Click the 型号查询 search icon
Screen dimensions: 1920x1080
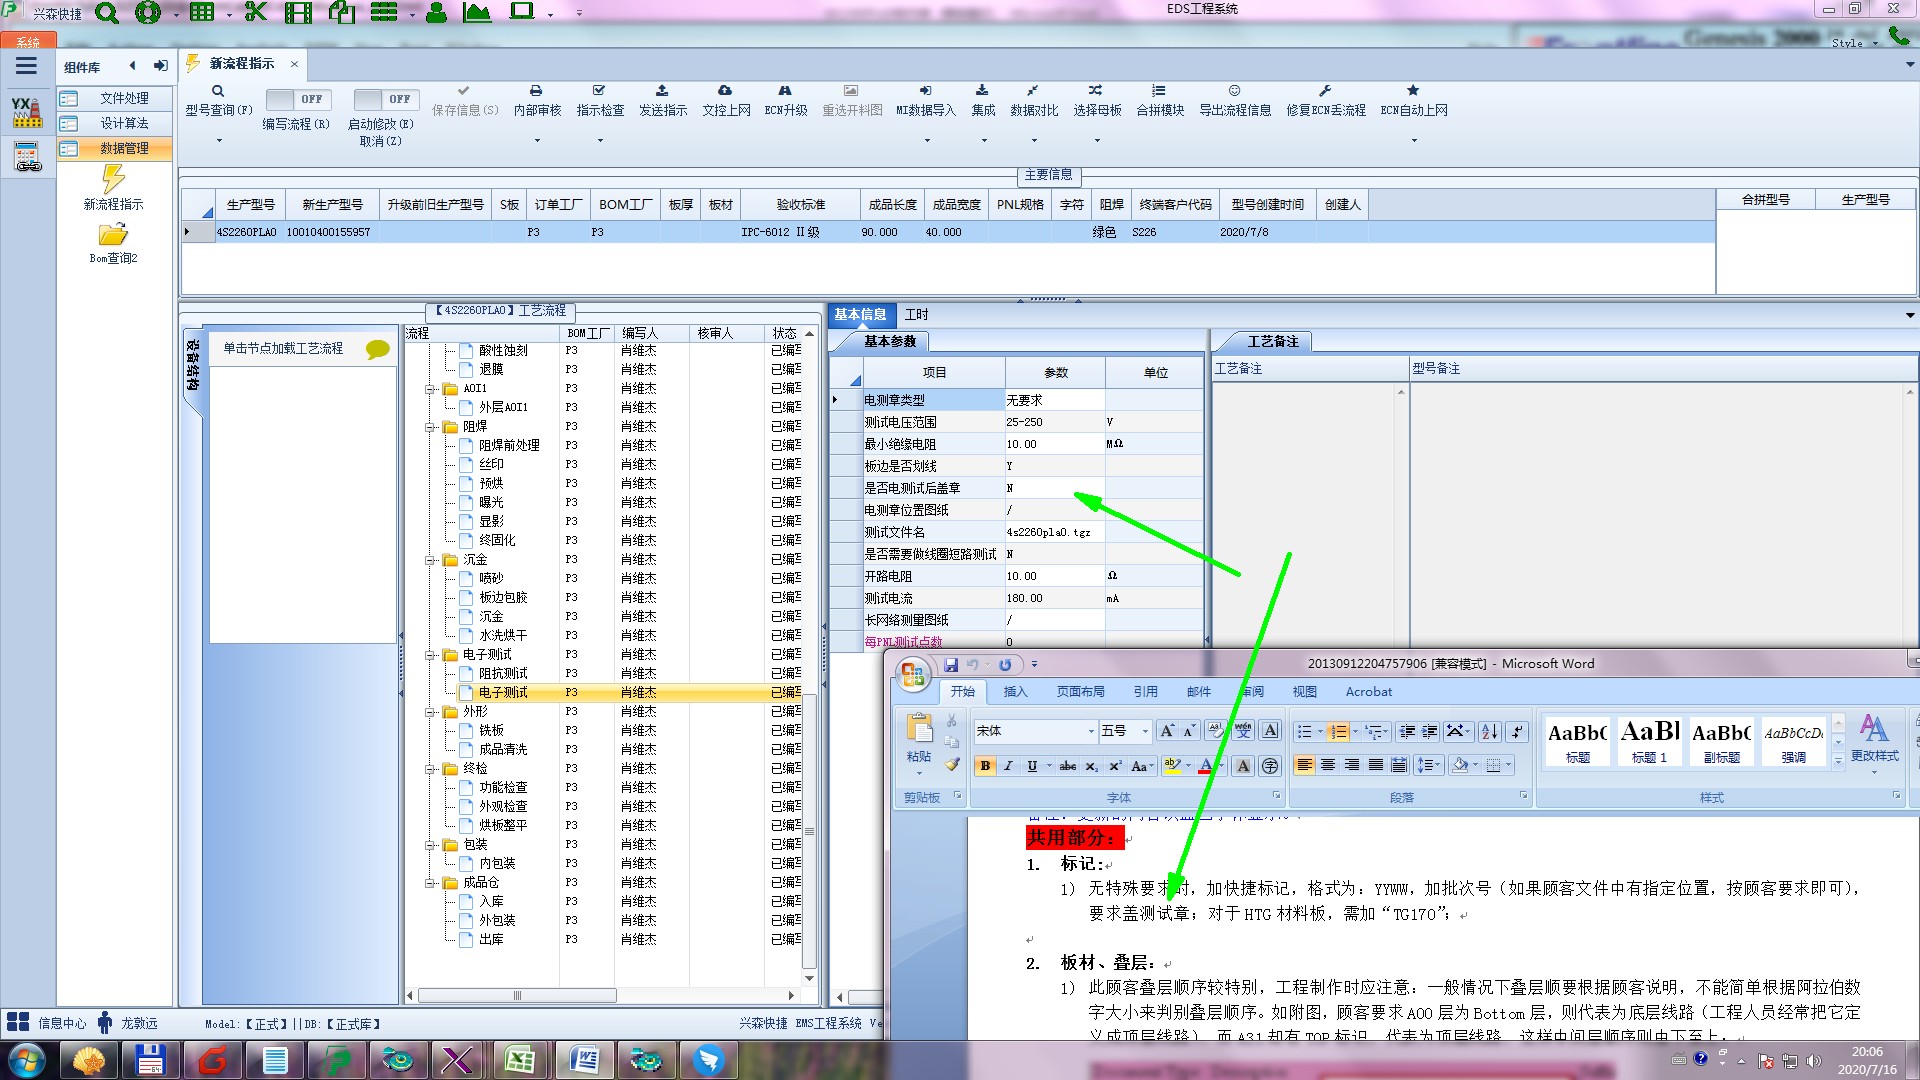pyautogui.click(x=217, y=91)
